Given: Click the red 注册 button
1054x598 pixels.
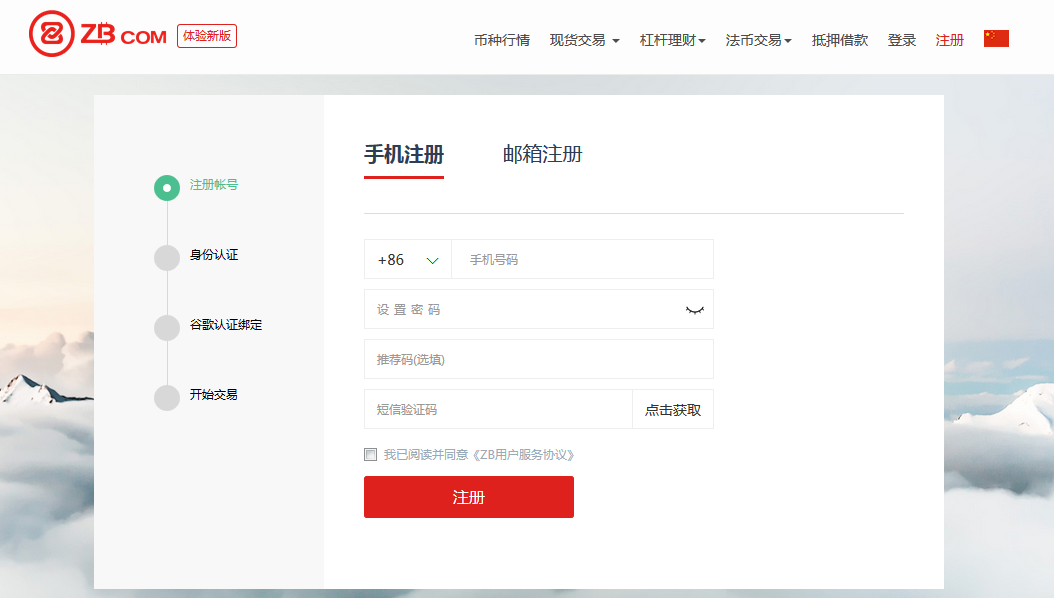Looking at the screenshot, I should click(468, 497).
